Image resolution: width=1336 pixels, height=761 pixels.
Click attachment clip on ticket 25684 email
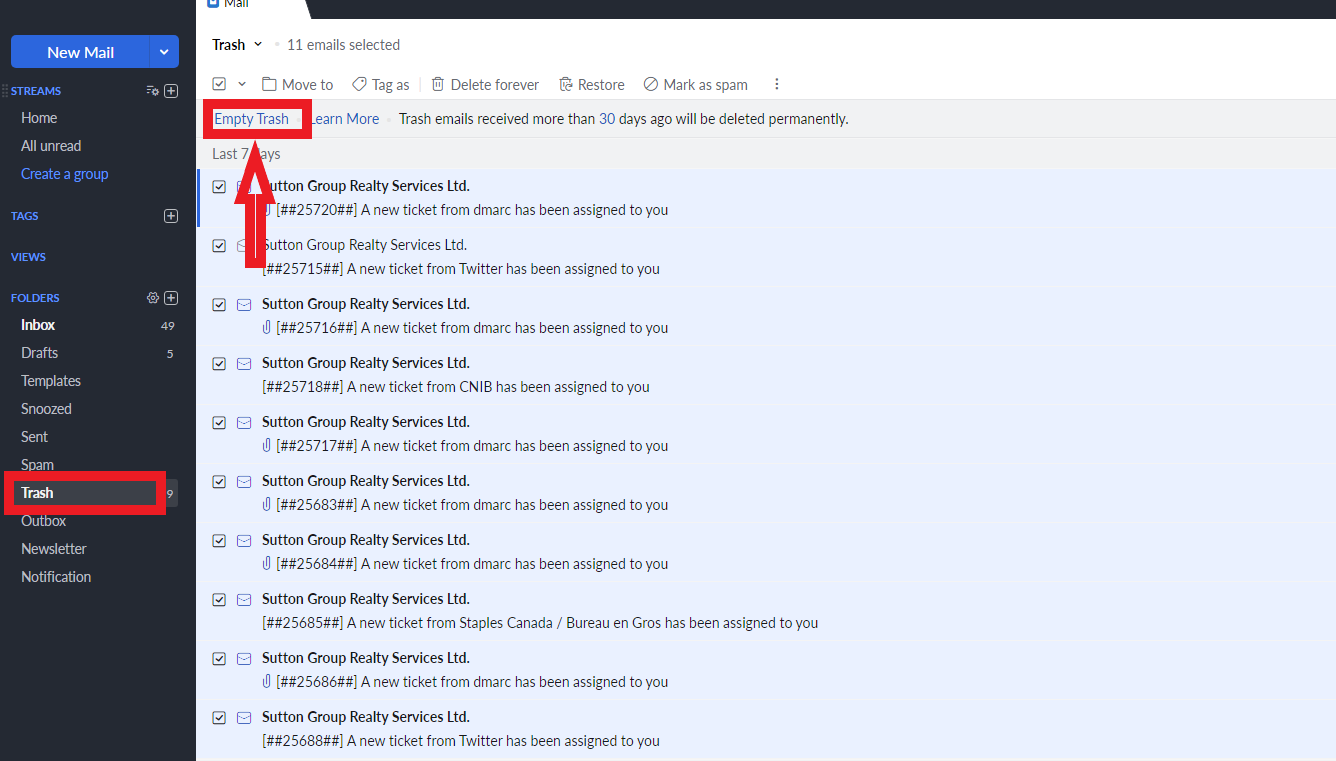(x=267, y=564)
